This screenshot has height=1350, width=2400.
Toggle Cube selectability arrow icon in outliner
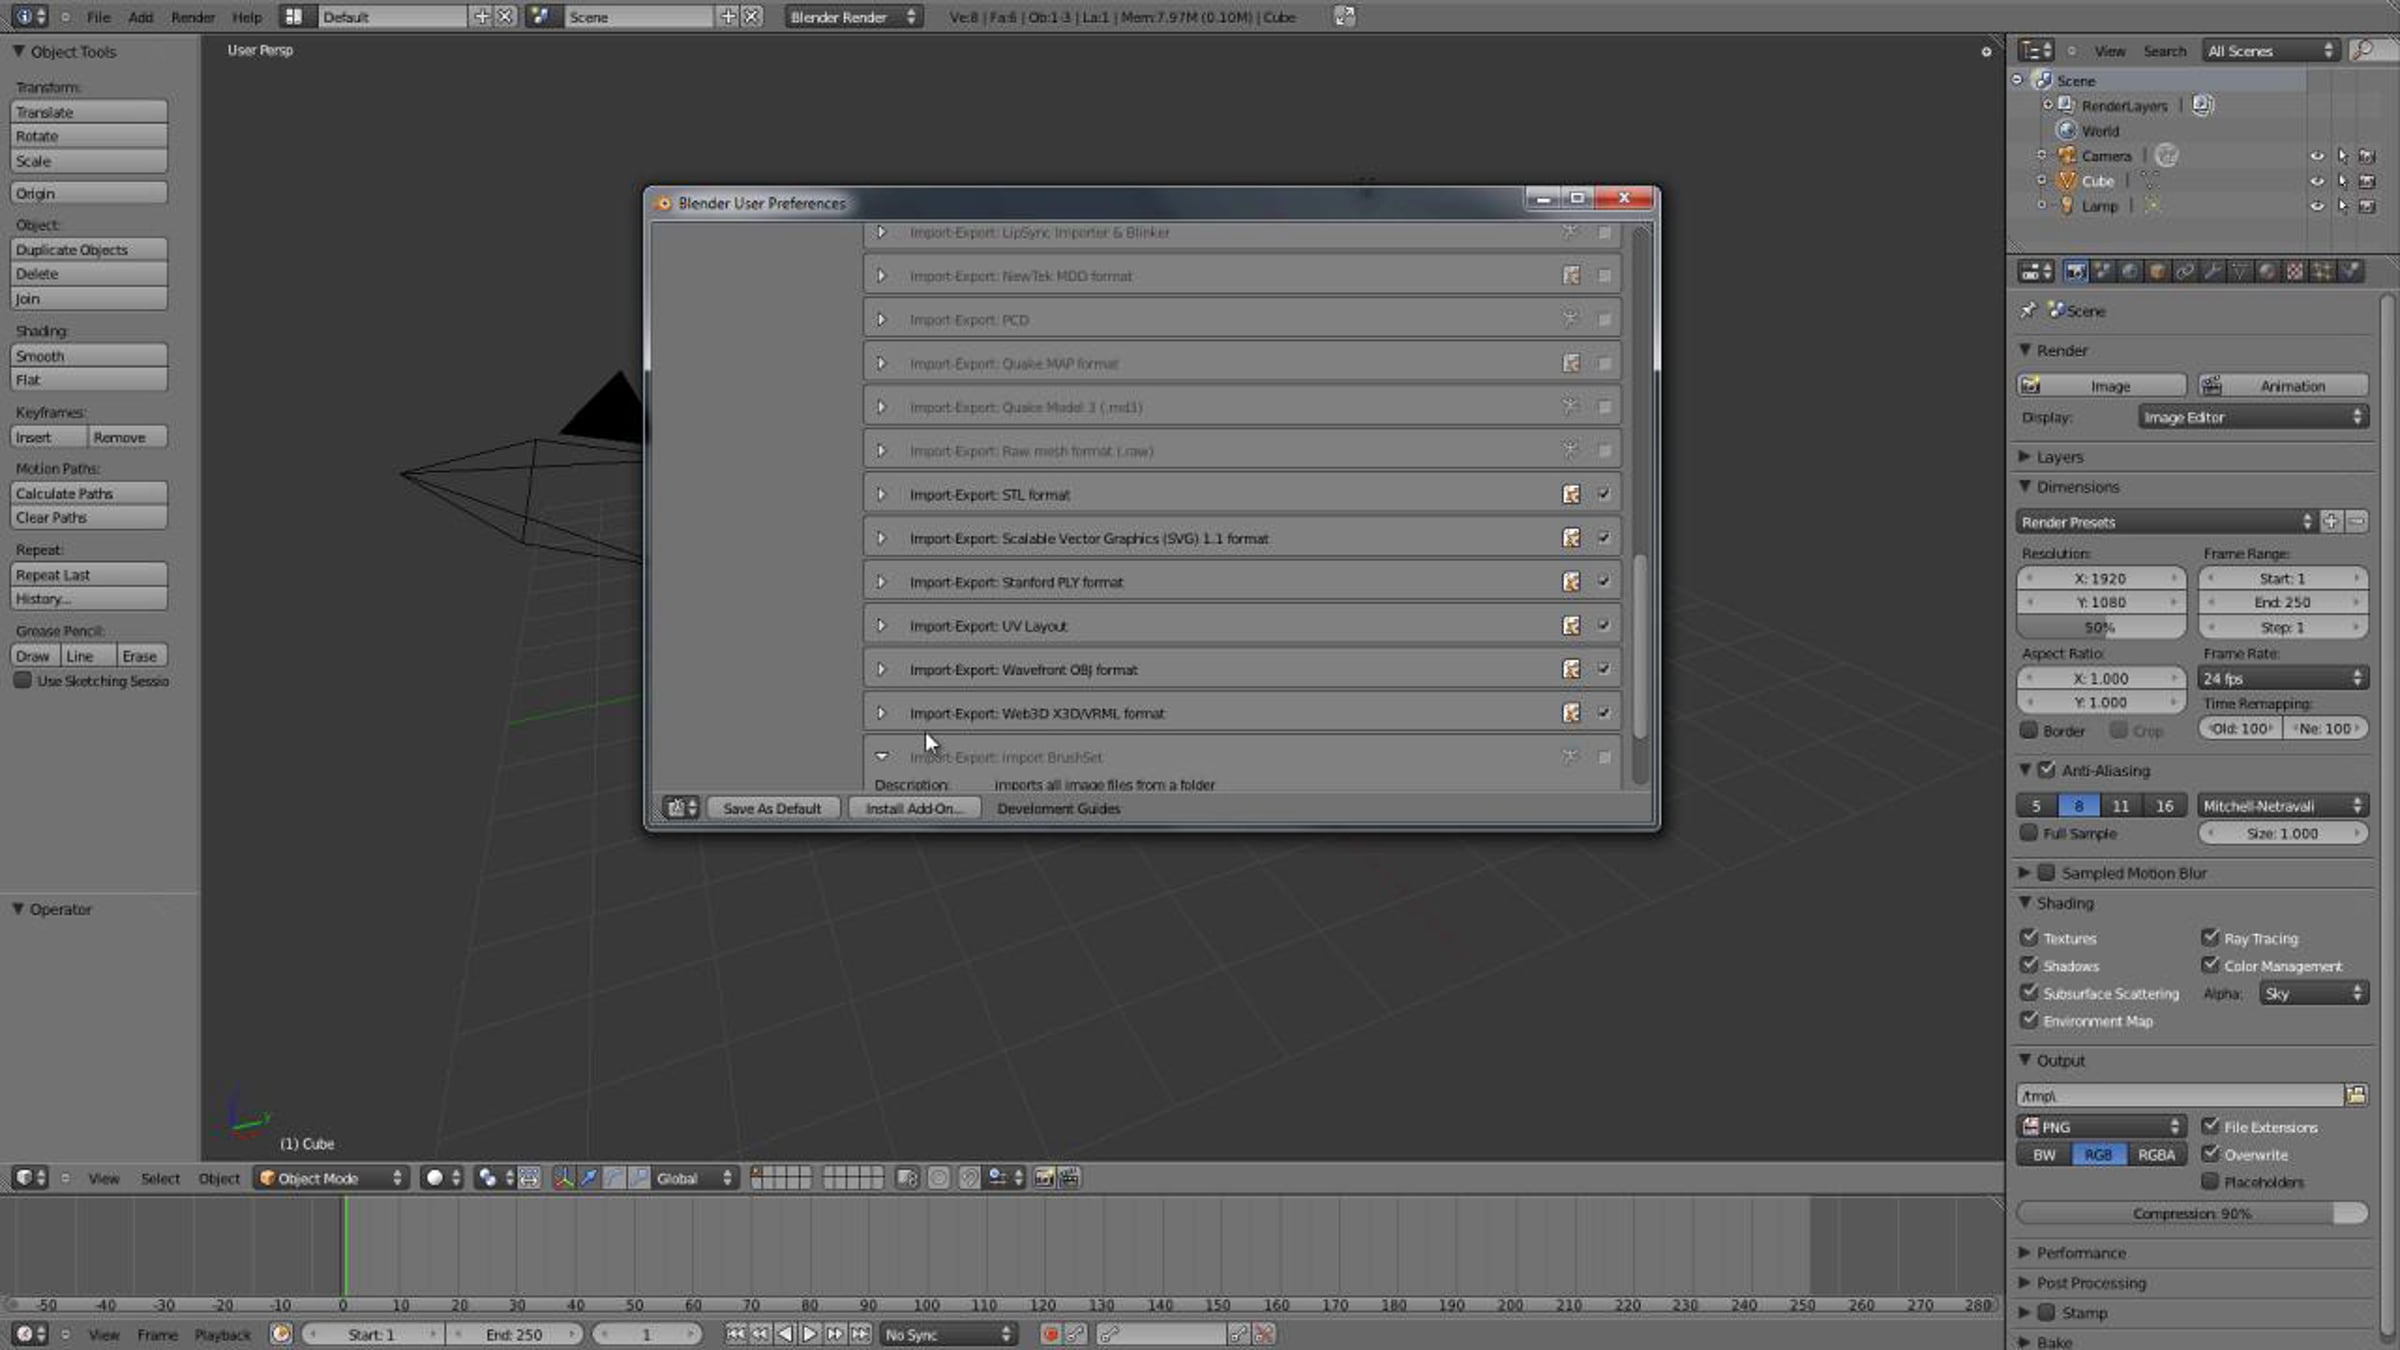(2342, 181)
